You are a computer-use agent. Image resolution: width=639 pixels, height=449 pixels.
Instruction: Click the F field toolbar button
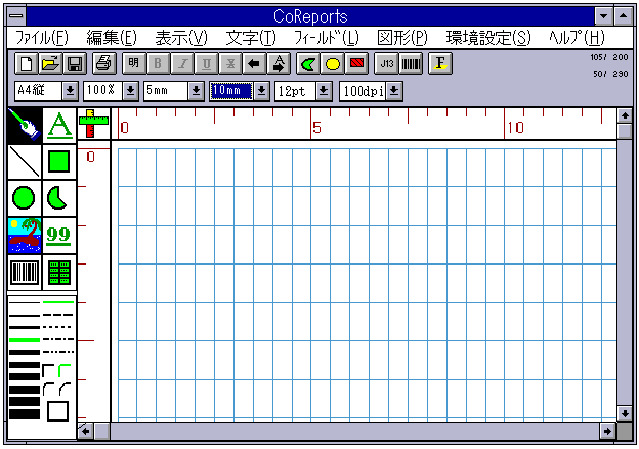[440, 64]
